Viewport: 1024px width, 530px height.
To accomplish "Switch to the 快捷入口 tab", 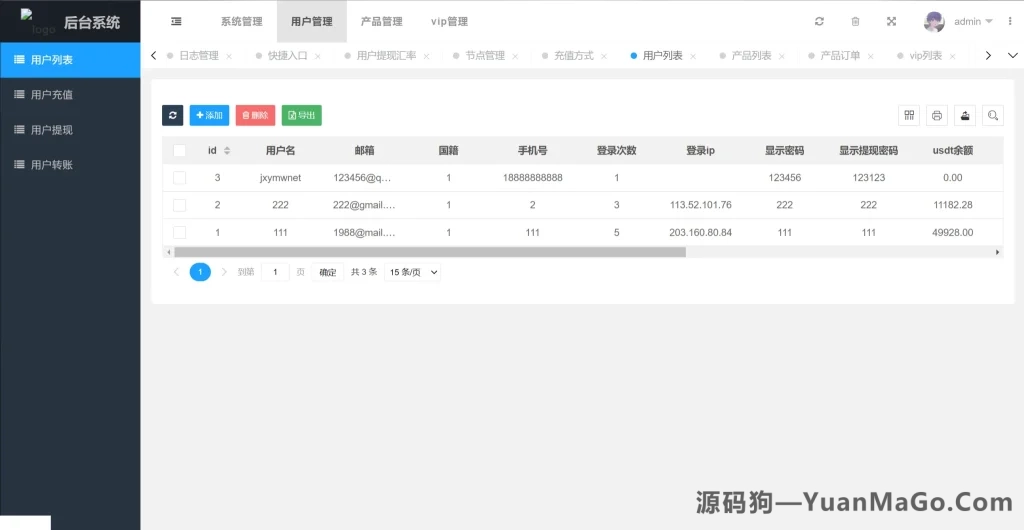I will click(x=287, y=56).
